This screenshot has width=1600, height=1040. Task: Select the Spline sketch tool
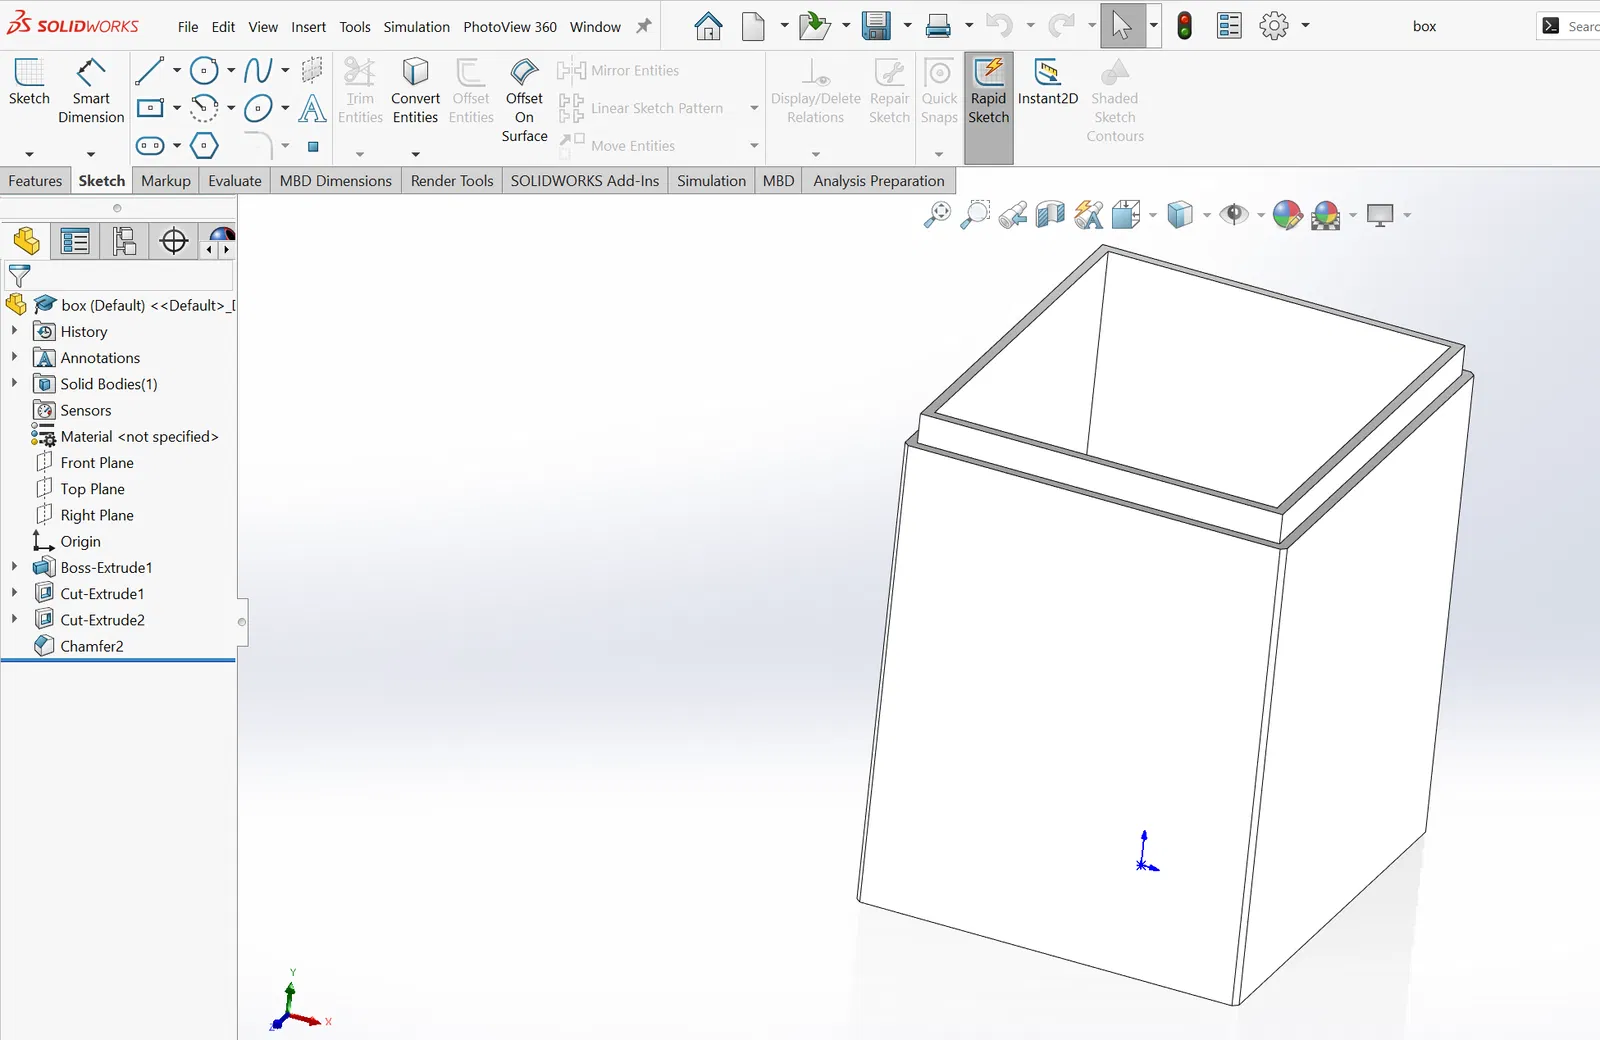click(258, 70)
